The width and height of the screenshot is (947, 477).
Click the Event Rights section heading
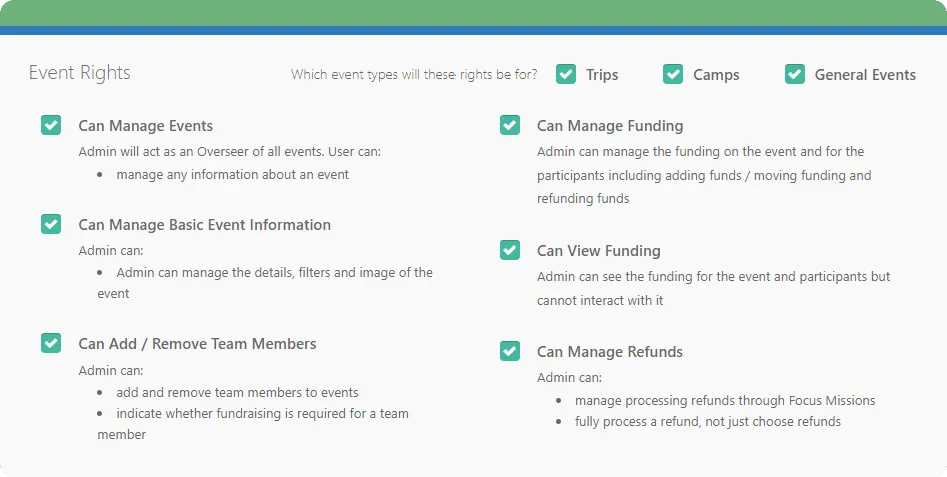tap(79, 73)
